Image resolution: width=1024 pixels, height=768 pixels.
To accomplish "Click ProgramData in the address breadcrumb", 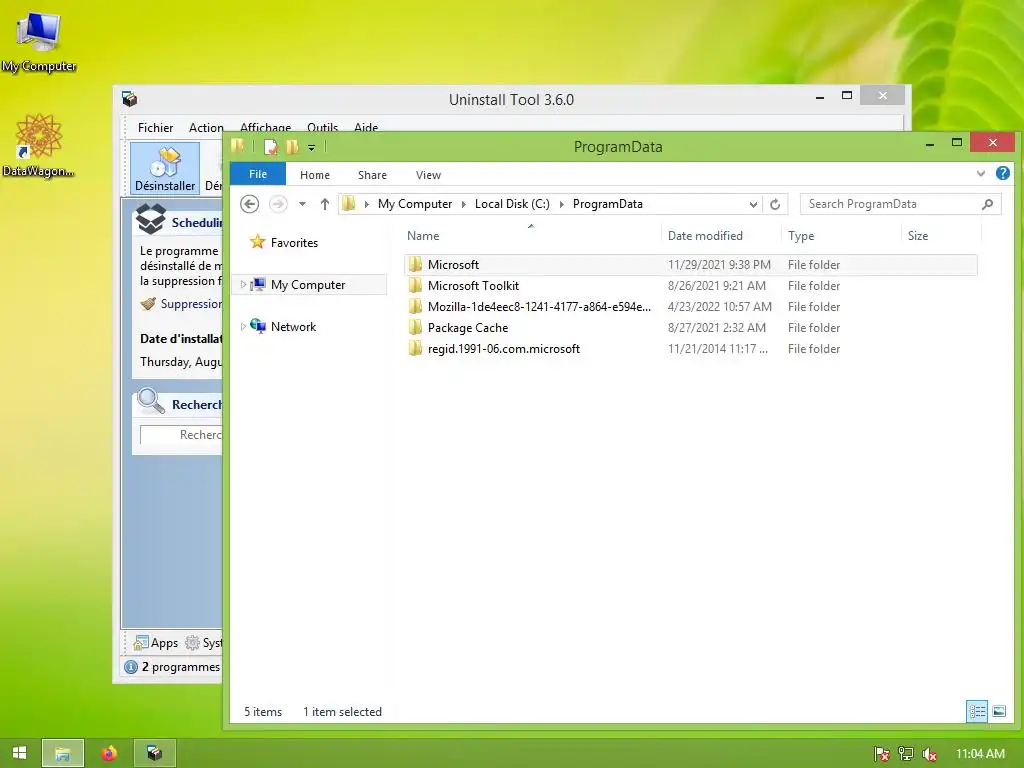I will (x=607, y=204).
